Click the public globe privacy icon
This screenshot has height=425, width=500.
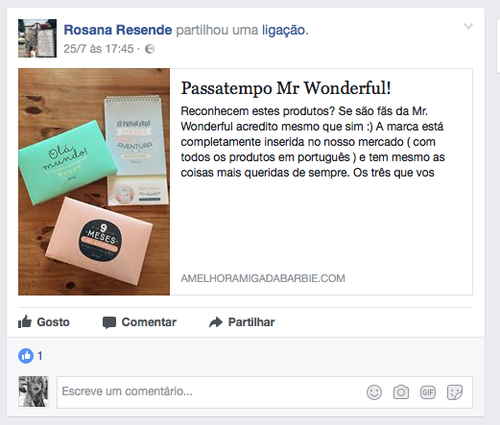(x=150, y=49)
